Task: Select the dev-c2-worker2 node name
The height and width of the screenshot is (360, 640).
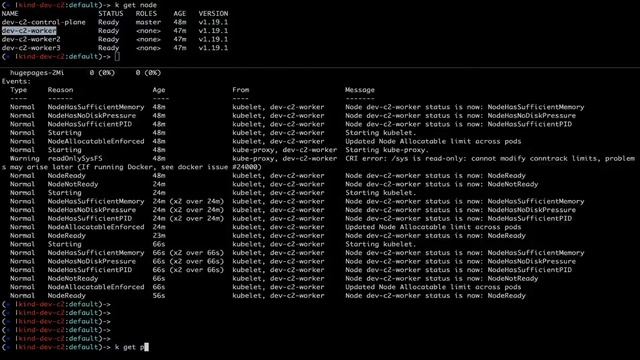Action: click(x=31, y=39)
